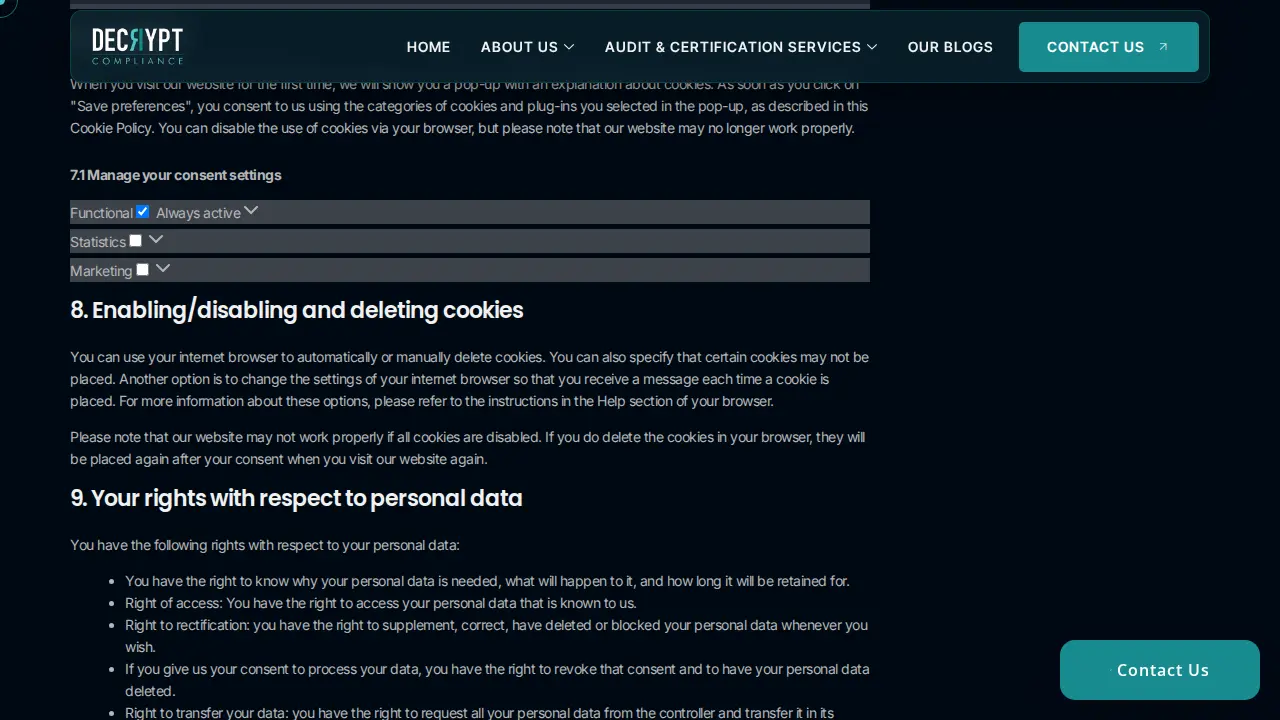Click the Decrypt Compliance logo
The width and height of the screenshot is (1280, 720).
pos(137,46)
